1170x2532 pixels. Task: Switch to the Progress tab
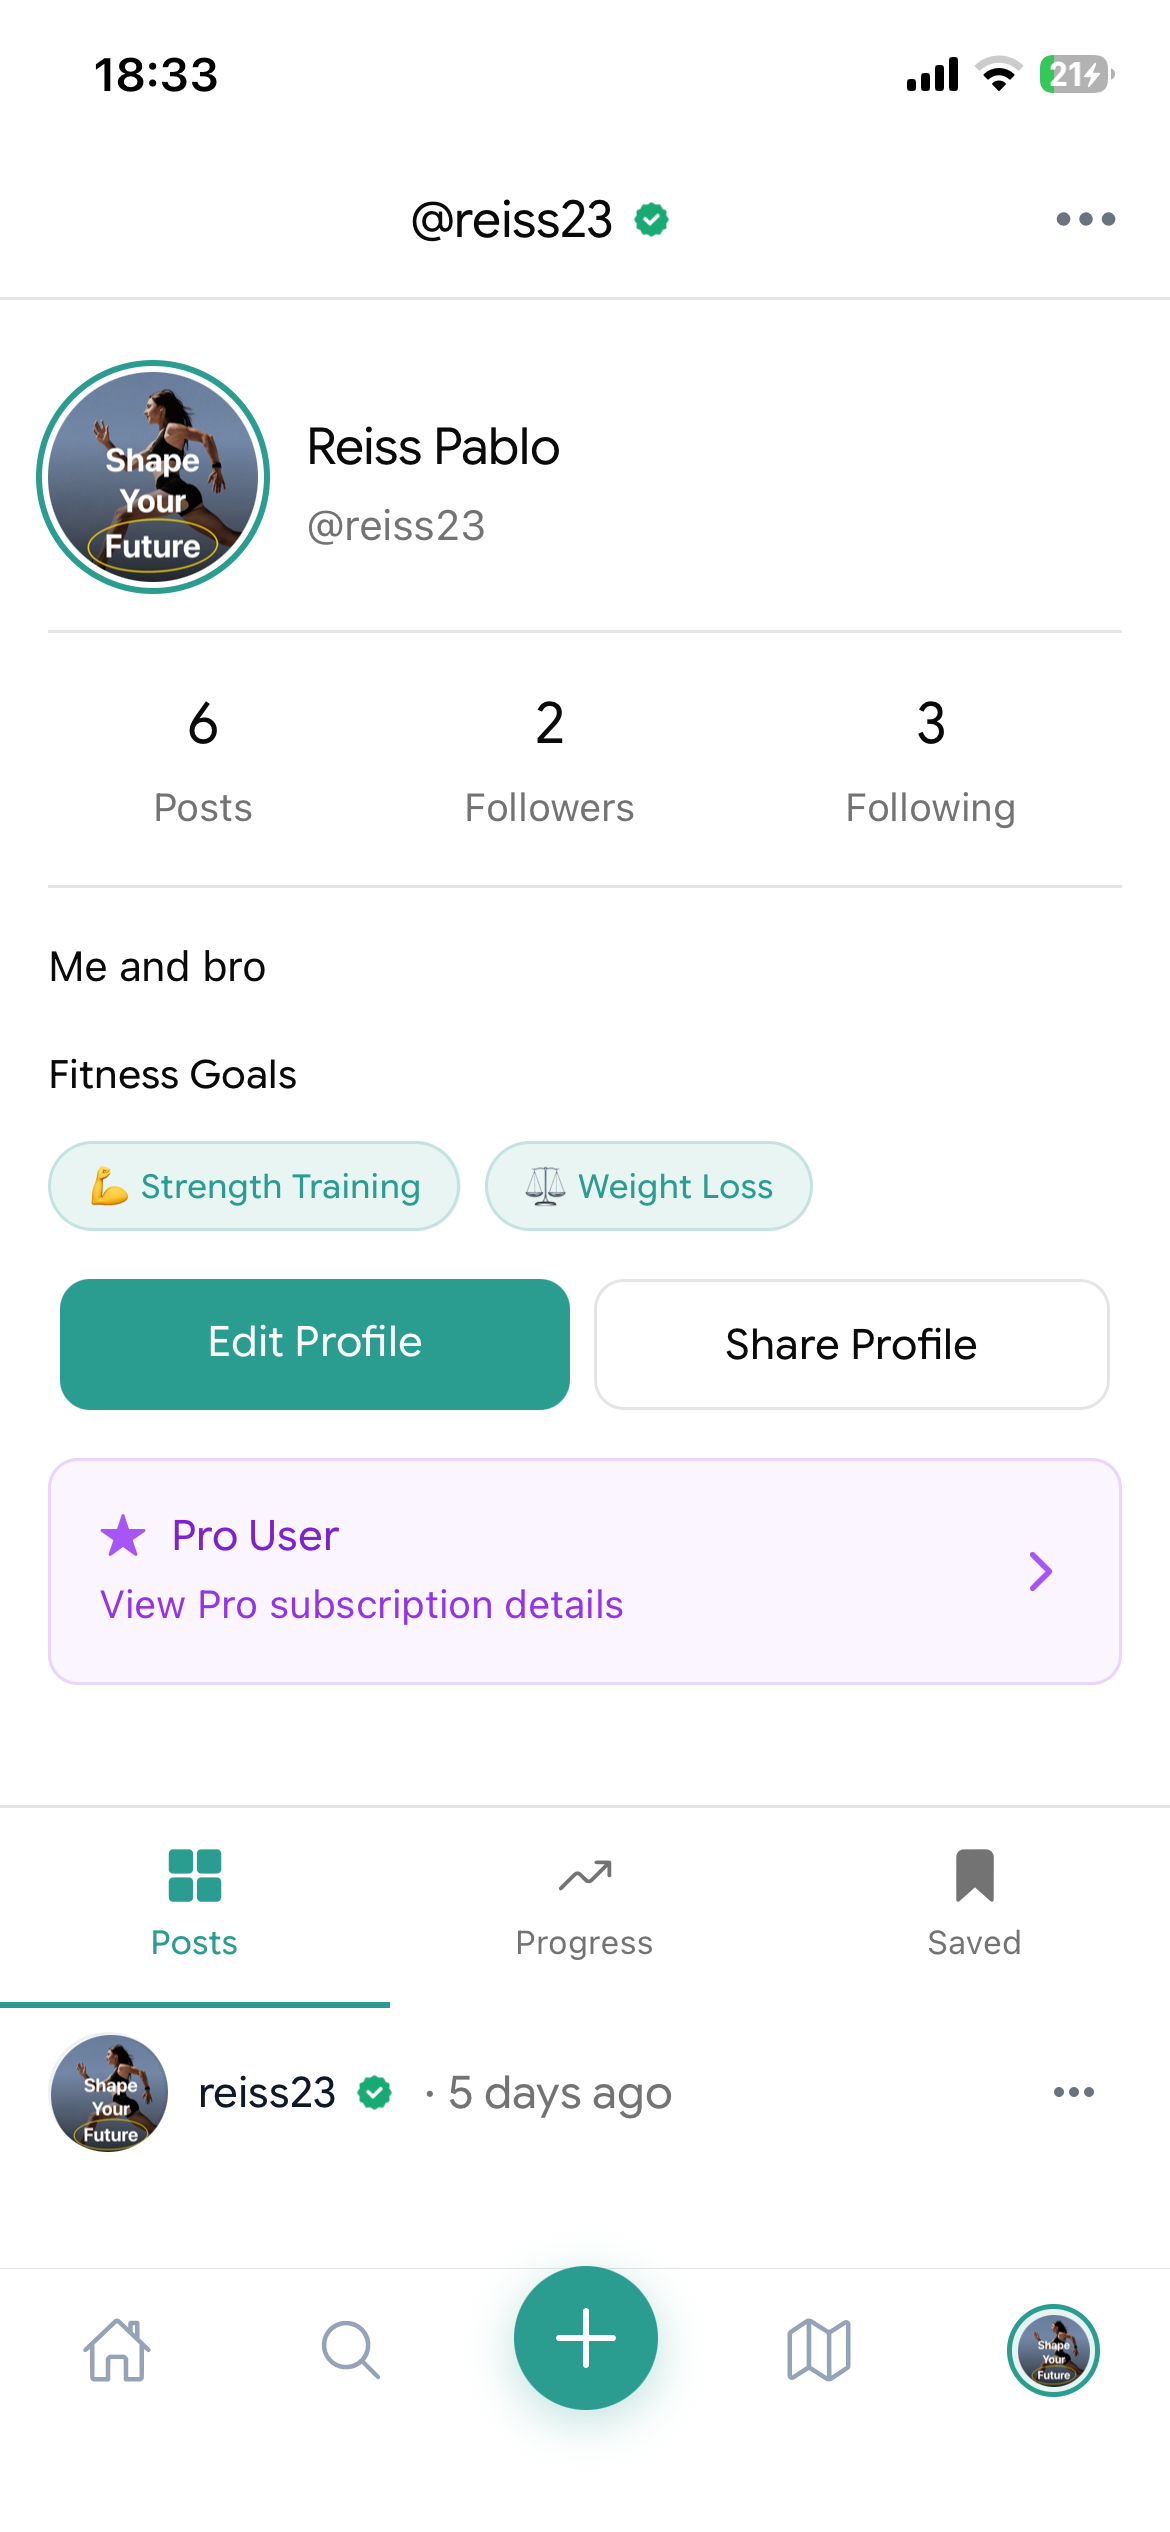pyautogui.click(x=584, y=1903)
